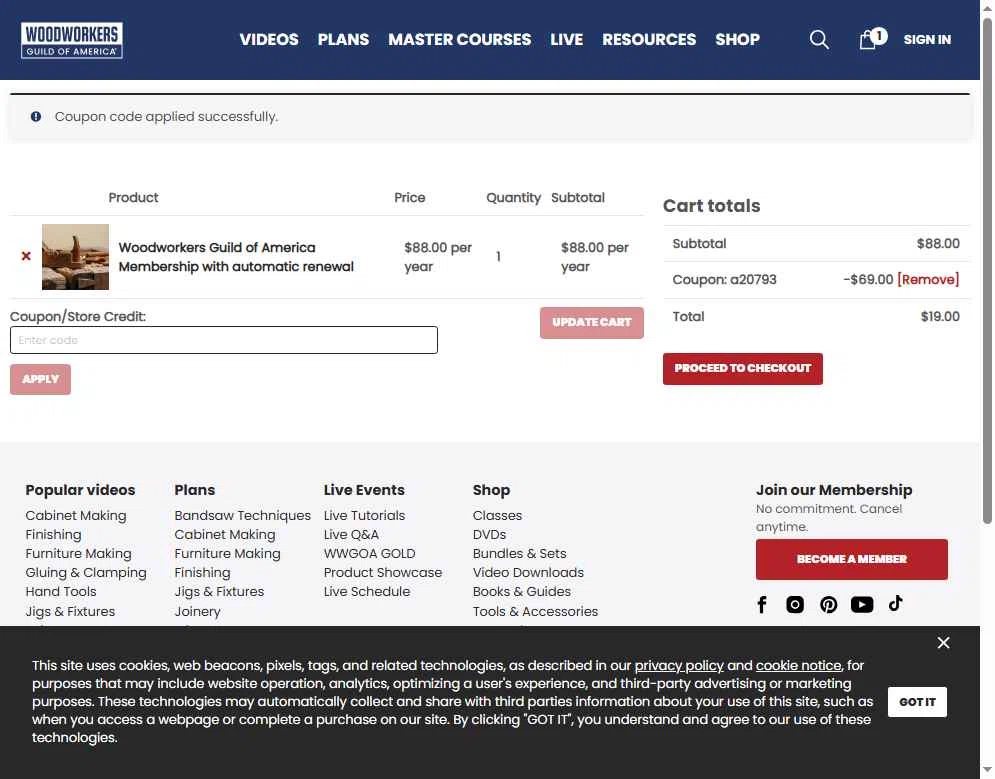Open the TikTok social icon

tap(895, 603)
